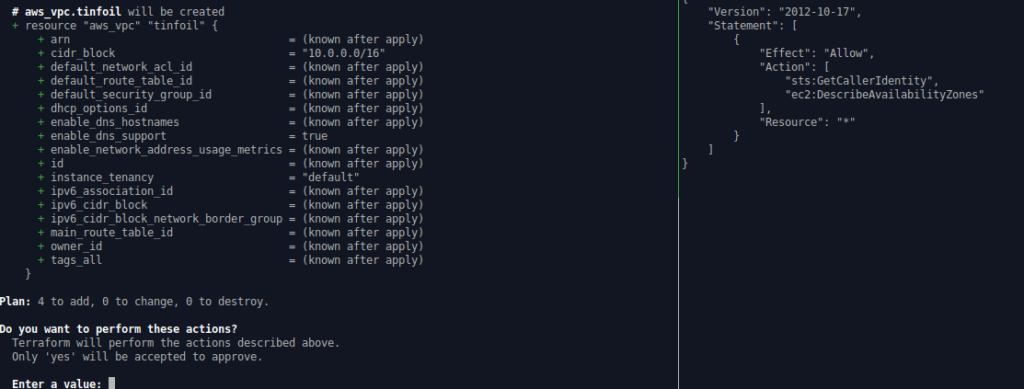Screen dimensions: 1024x389
Task: Click the vertical divider between the panes
Action: coord(679,194)
